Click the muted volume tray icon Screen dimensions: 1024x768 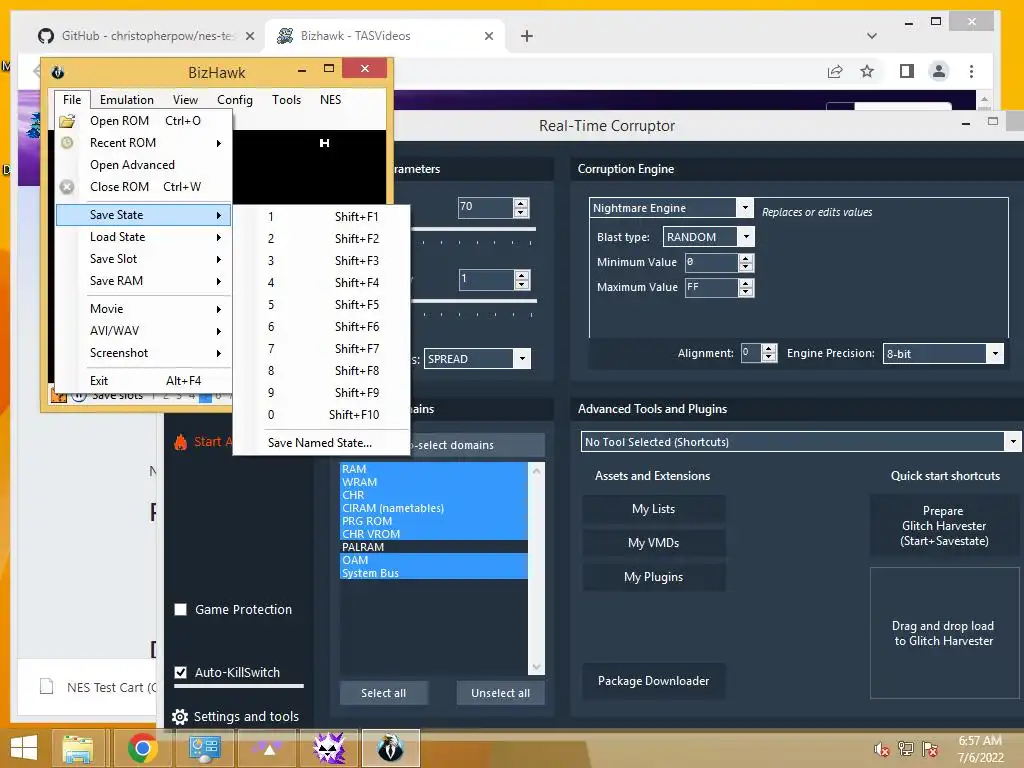[x=881, y=749]
